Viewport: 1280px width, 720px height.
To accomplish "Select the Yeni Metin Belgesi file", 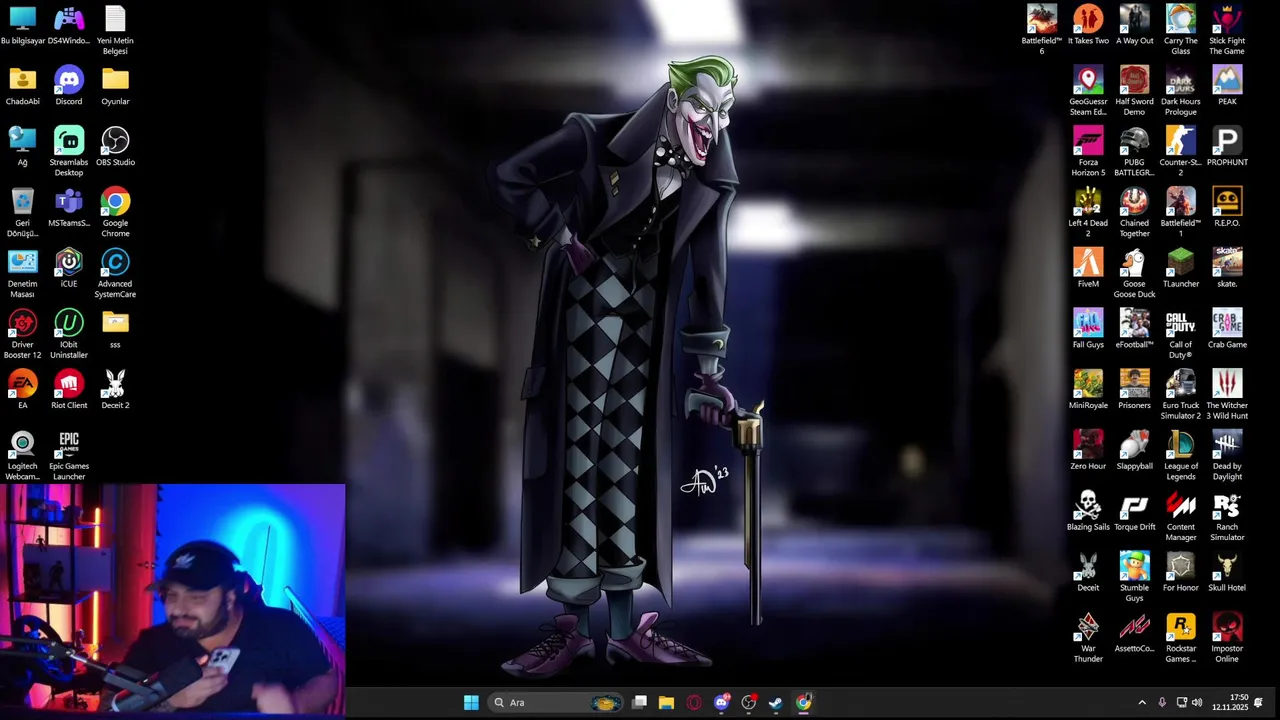I will tap(115, 19).
